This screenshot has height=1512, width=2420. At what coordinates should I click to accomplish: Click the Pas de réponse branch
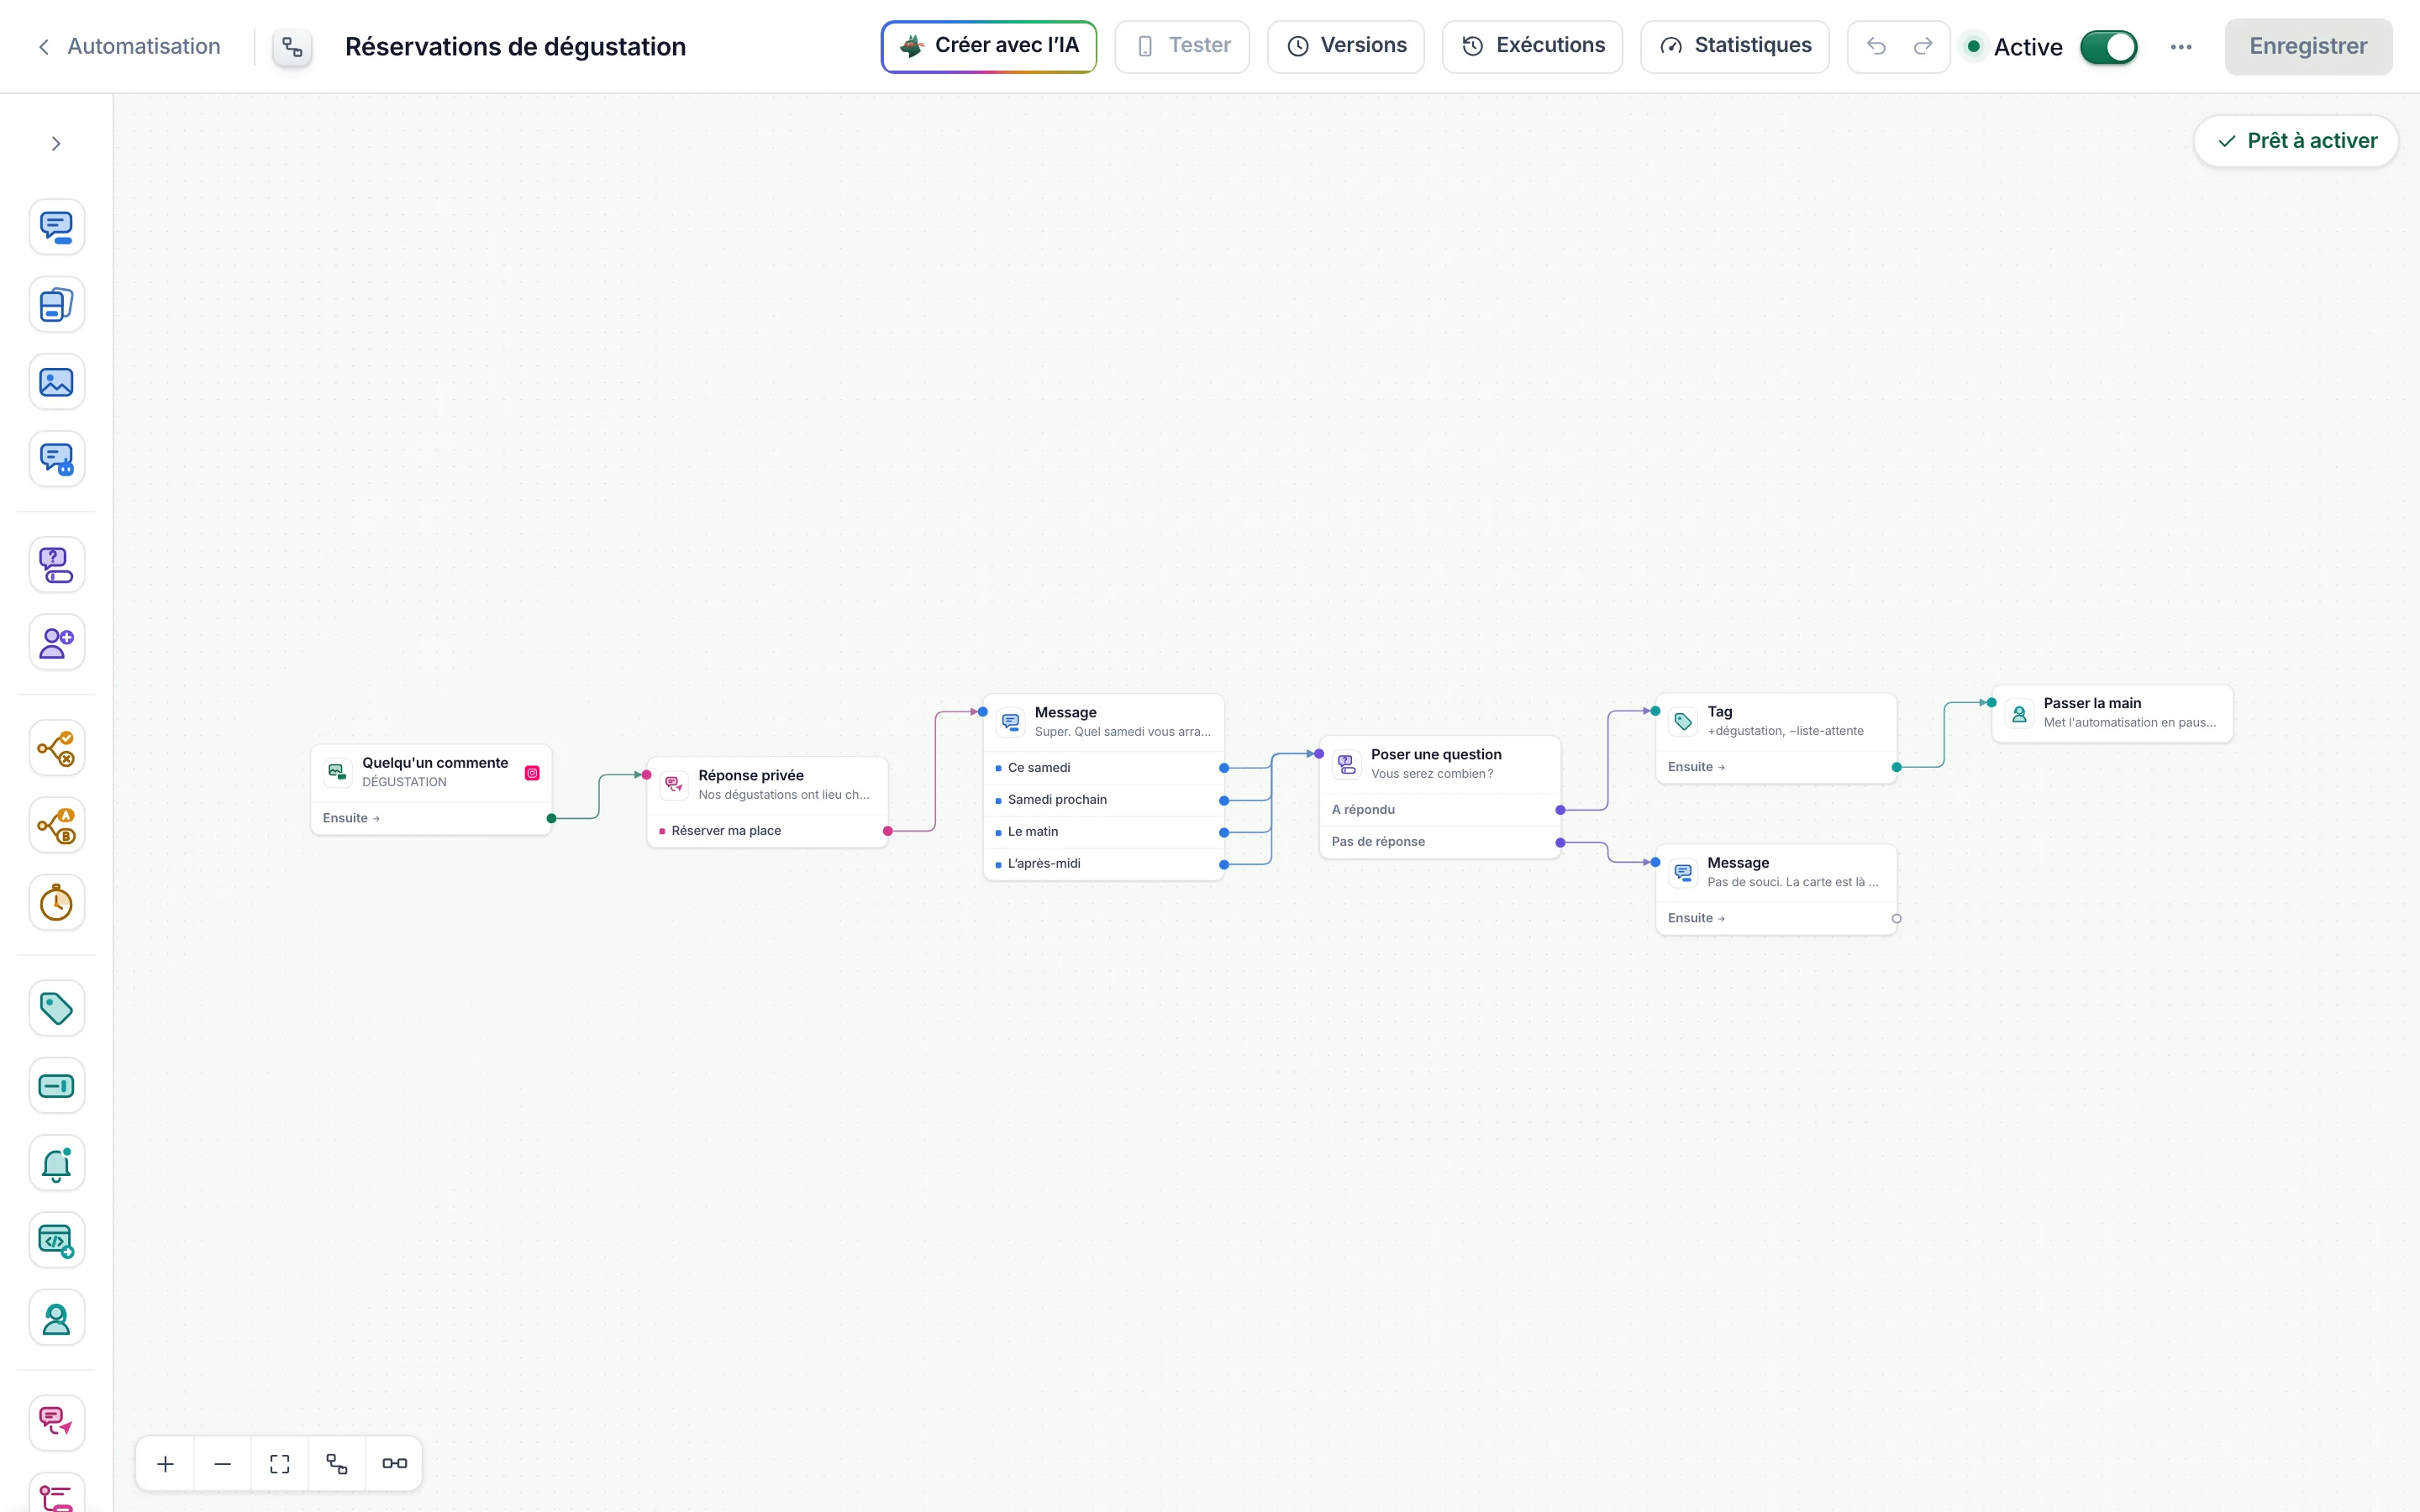[1440, 842]
